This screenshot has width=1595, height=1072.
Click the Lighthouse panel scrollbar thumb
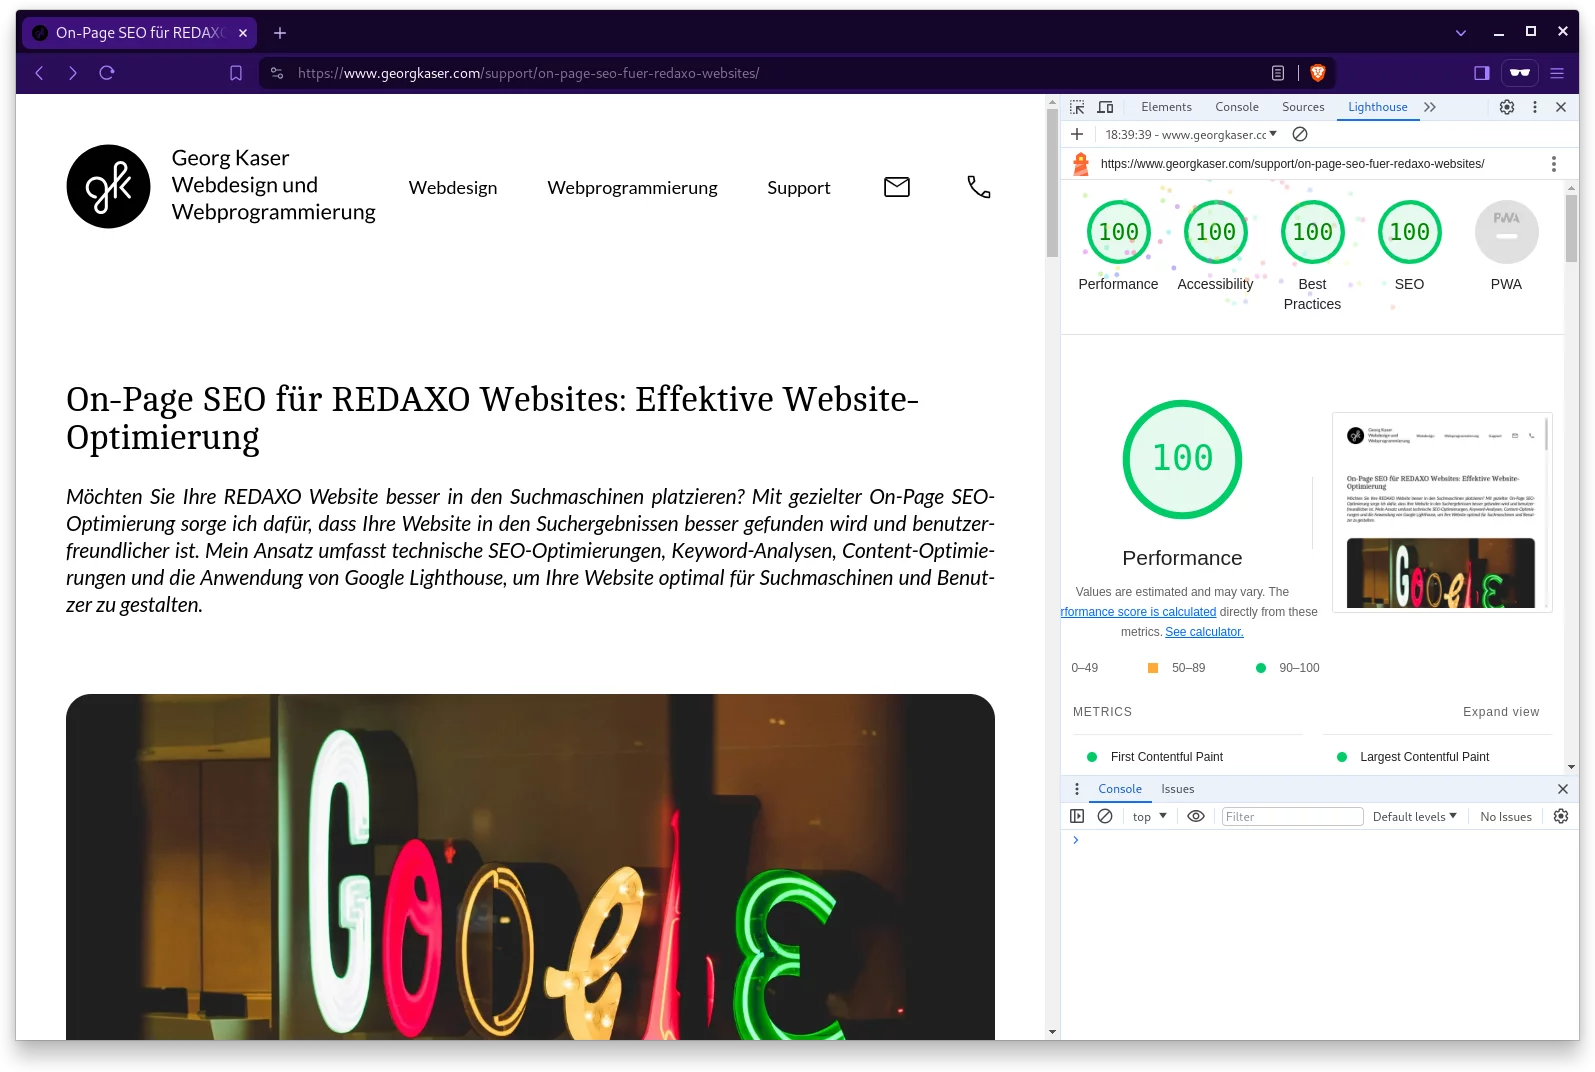(x=1571, y=228)
